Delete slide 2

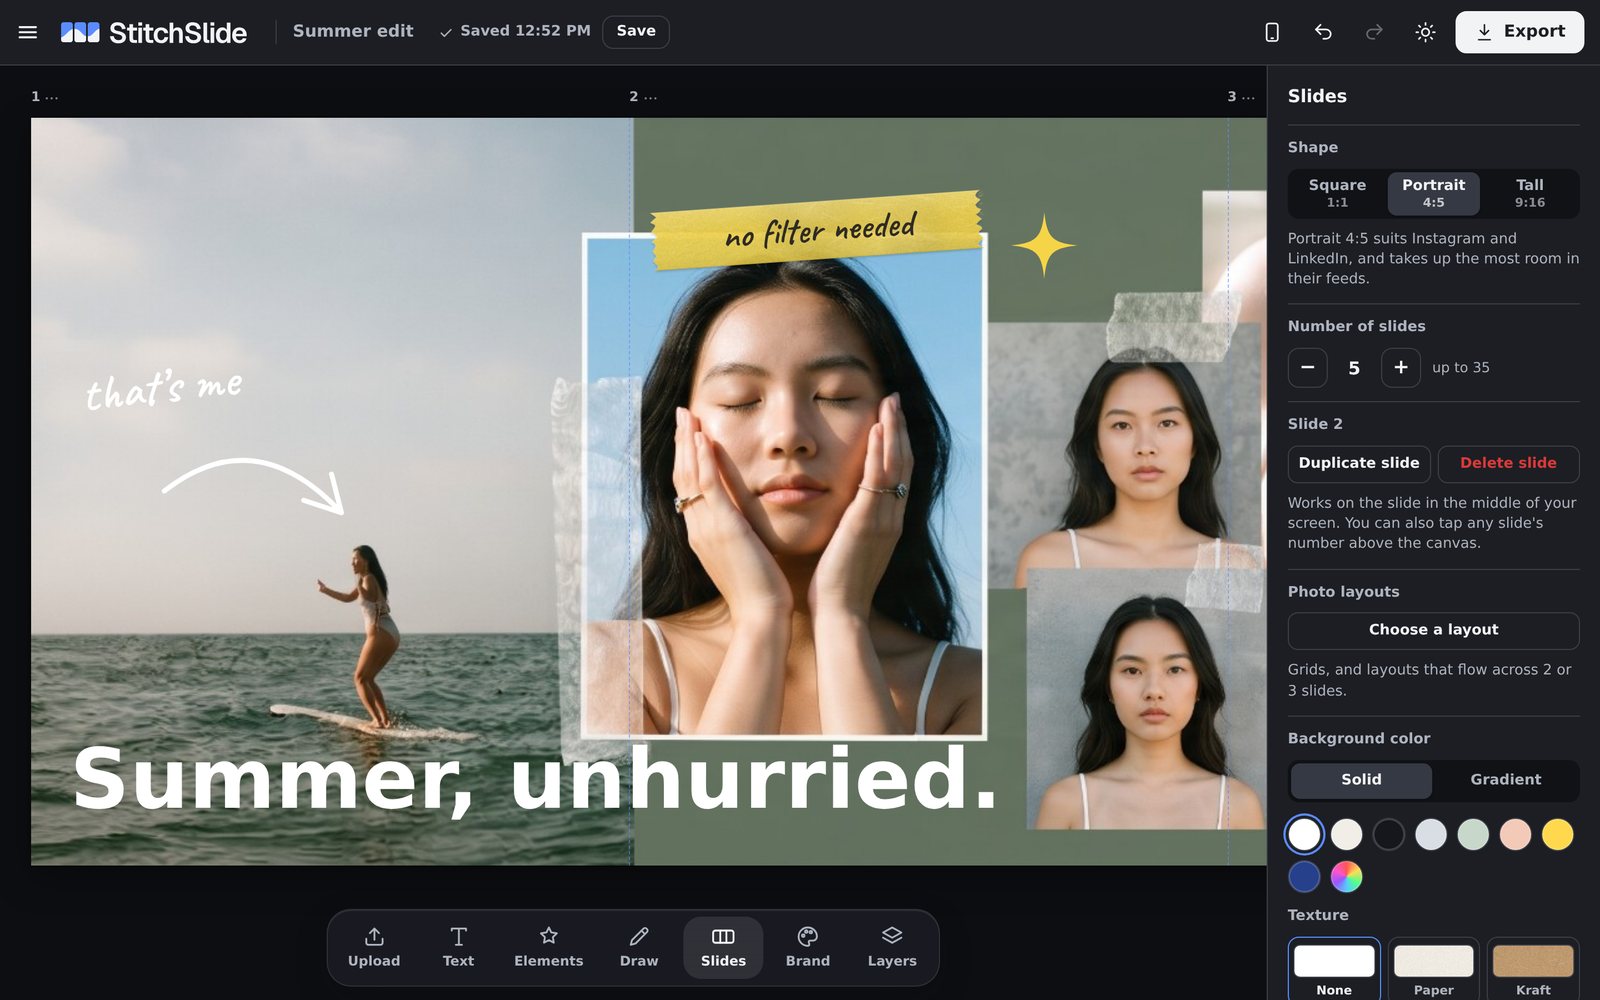(x=1508, y=464)
